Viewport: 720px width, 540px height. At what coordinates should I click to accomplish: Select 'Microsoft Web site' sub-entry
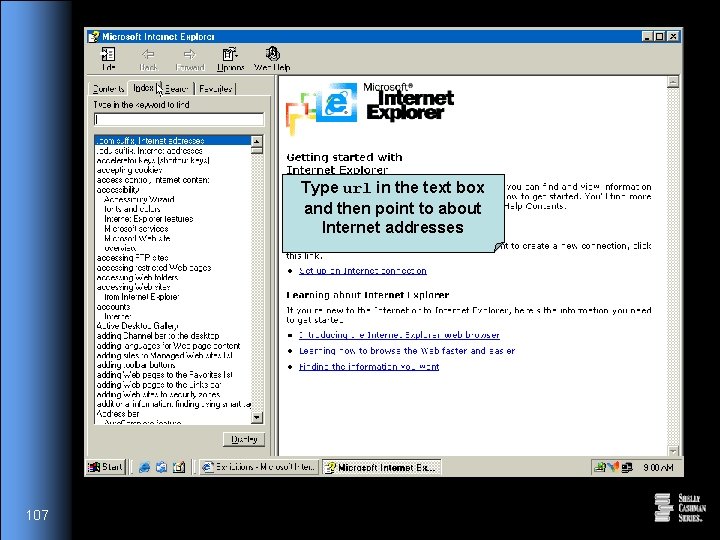click(137, 238)
